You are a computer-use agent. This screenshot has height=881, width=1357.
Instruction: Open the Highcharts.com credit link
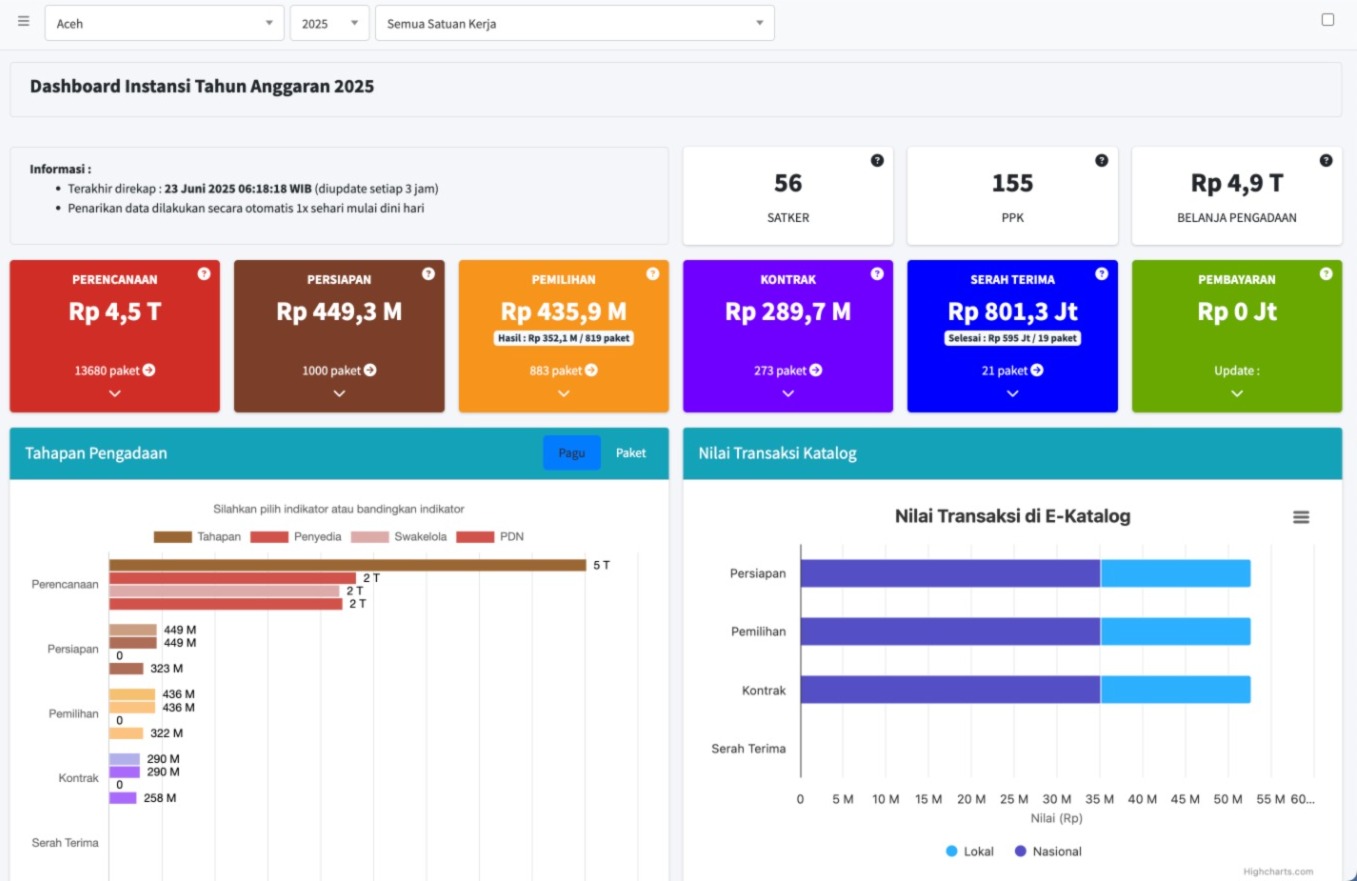click(x=1278, y=871)
